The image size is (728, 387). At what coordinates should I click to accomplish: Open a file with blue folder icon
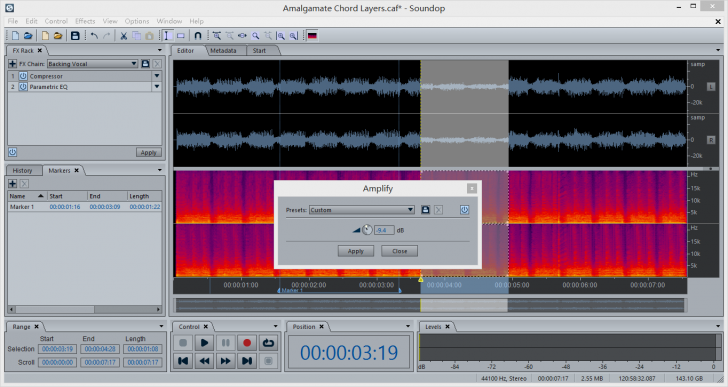[28, 36]
